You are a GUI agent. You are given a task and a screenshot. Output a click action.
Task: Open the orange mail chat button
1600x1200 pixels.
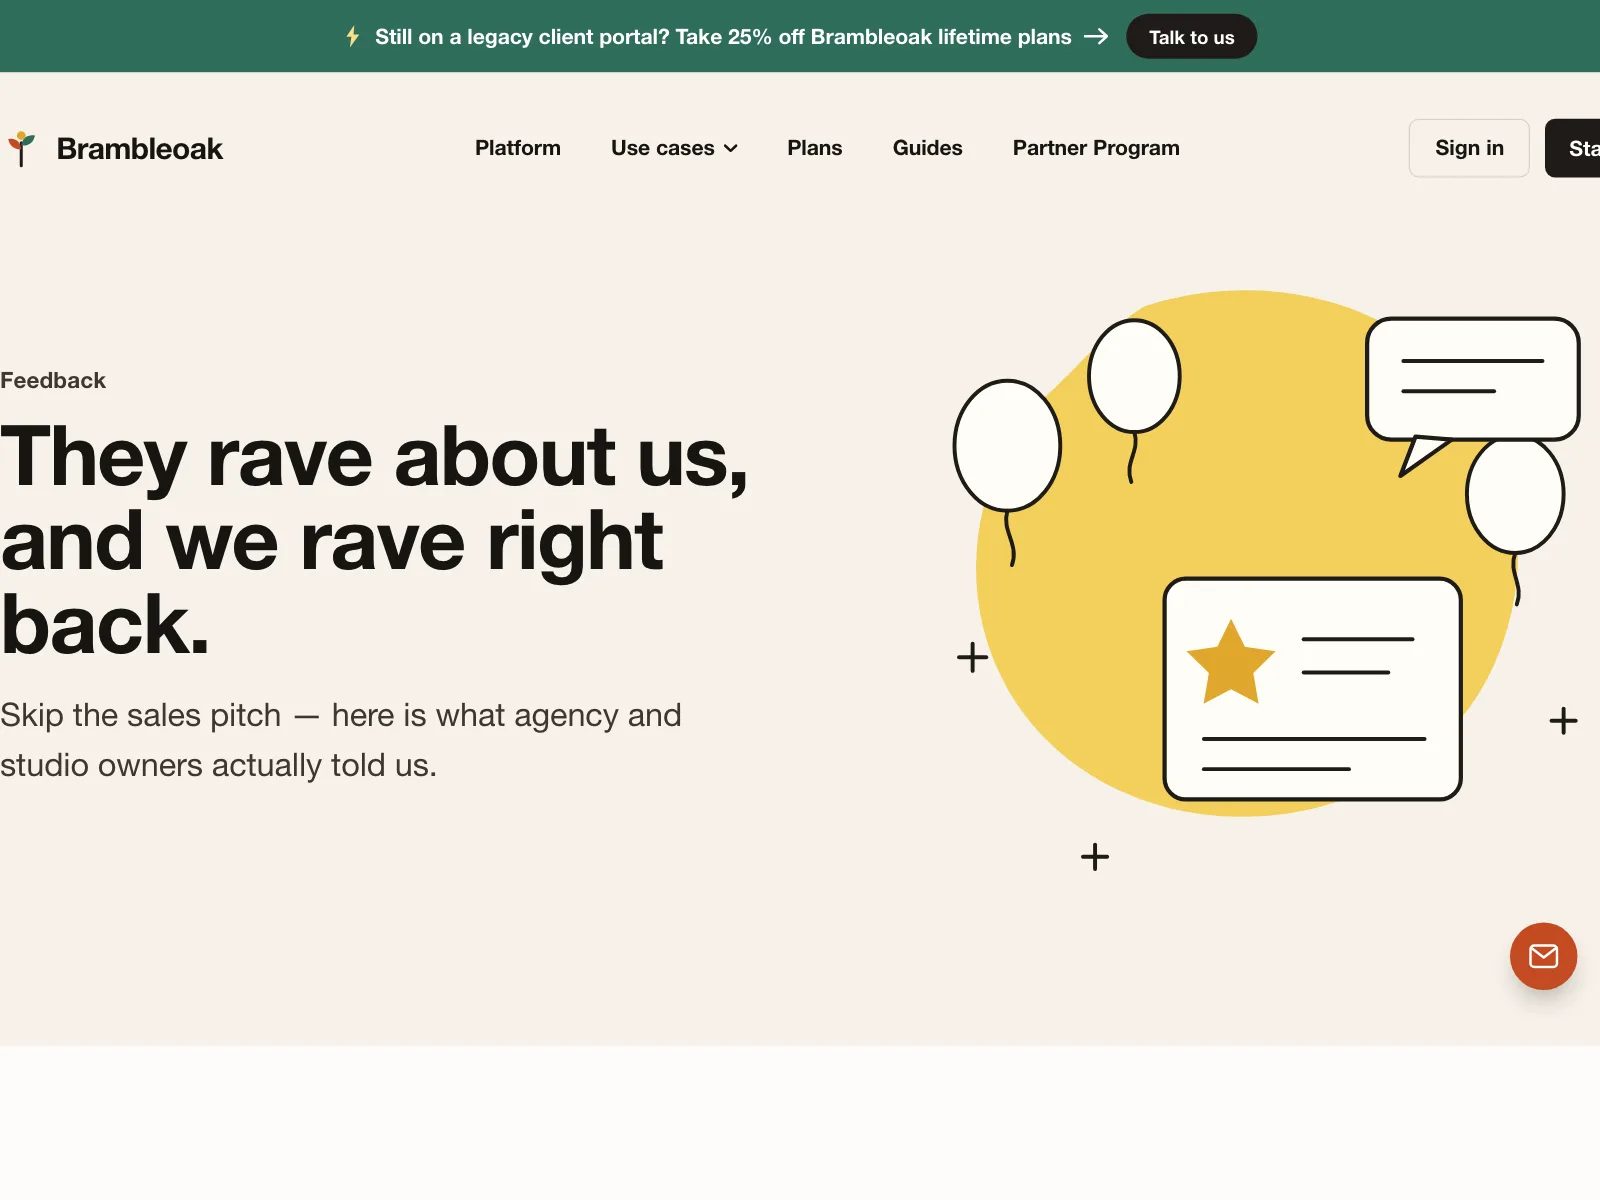[x=1543, y=956]
